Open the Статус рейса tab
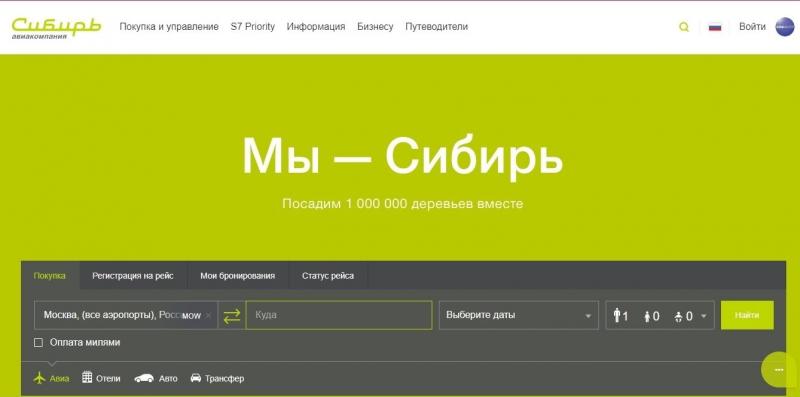Image resolution: width=800 pixels, height=397 pixels. (328, 276)
